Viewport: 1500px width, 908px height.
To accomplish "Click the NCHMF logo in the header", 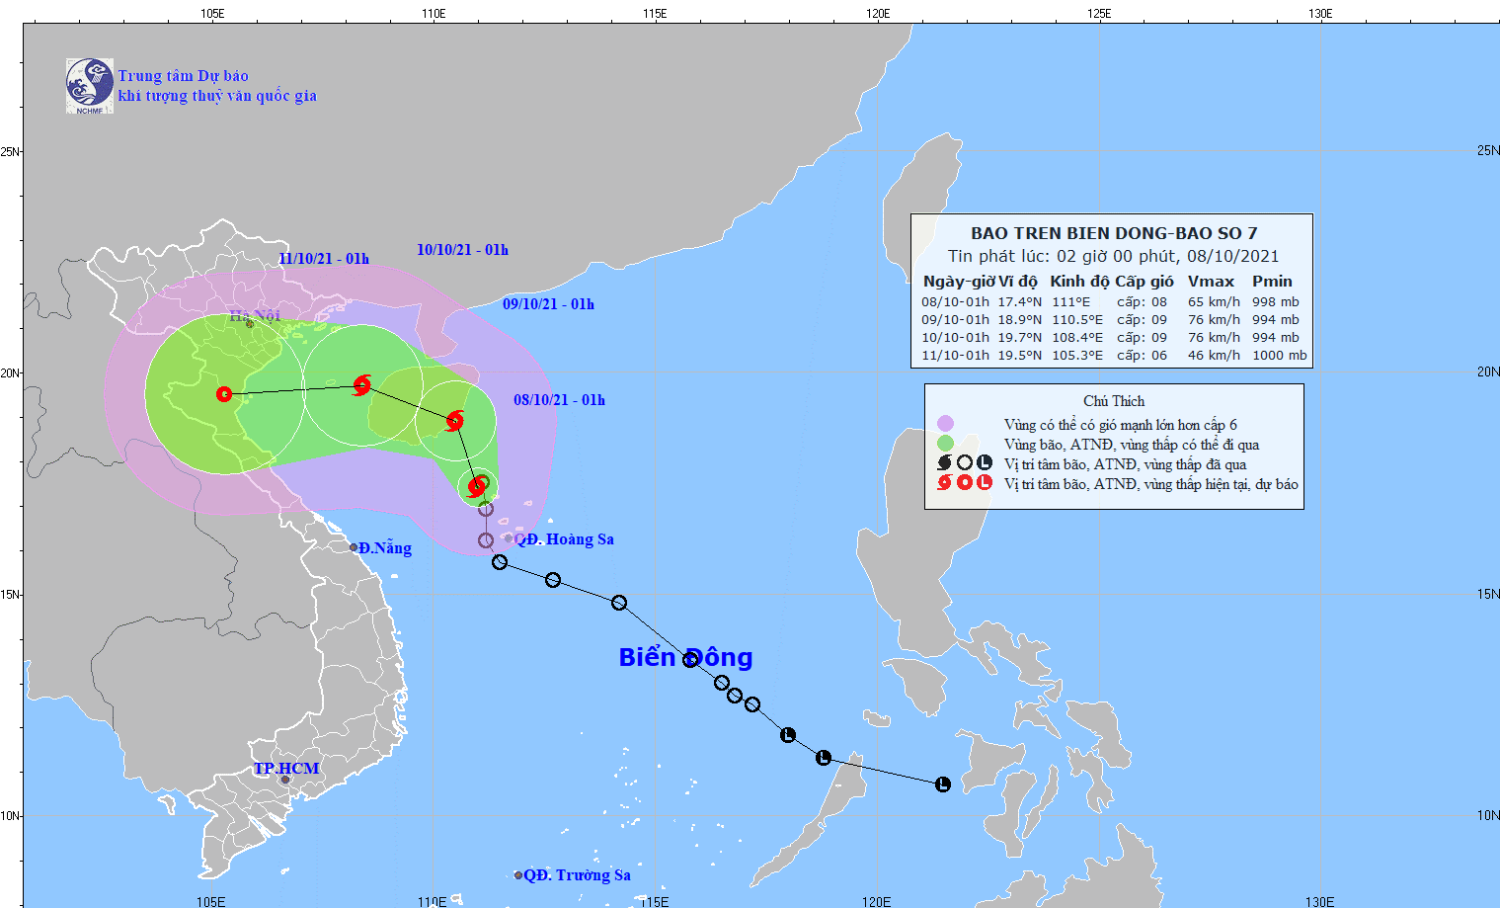I will tap(90, 85).
